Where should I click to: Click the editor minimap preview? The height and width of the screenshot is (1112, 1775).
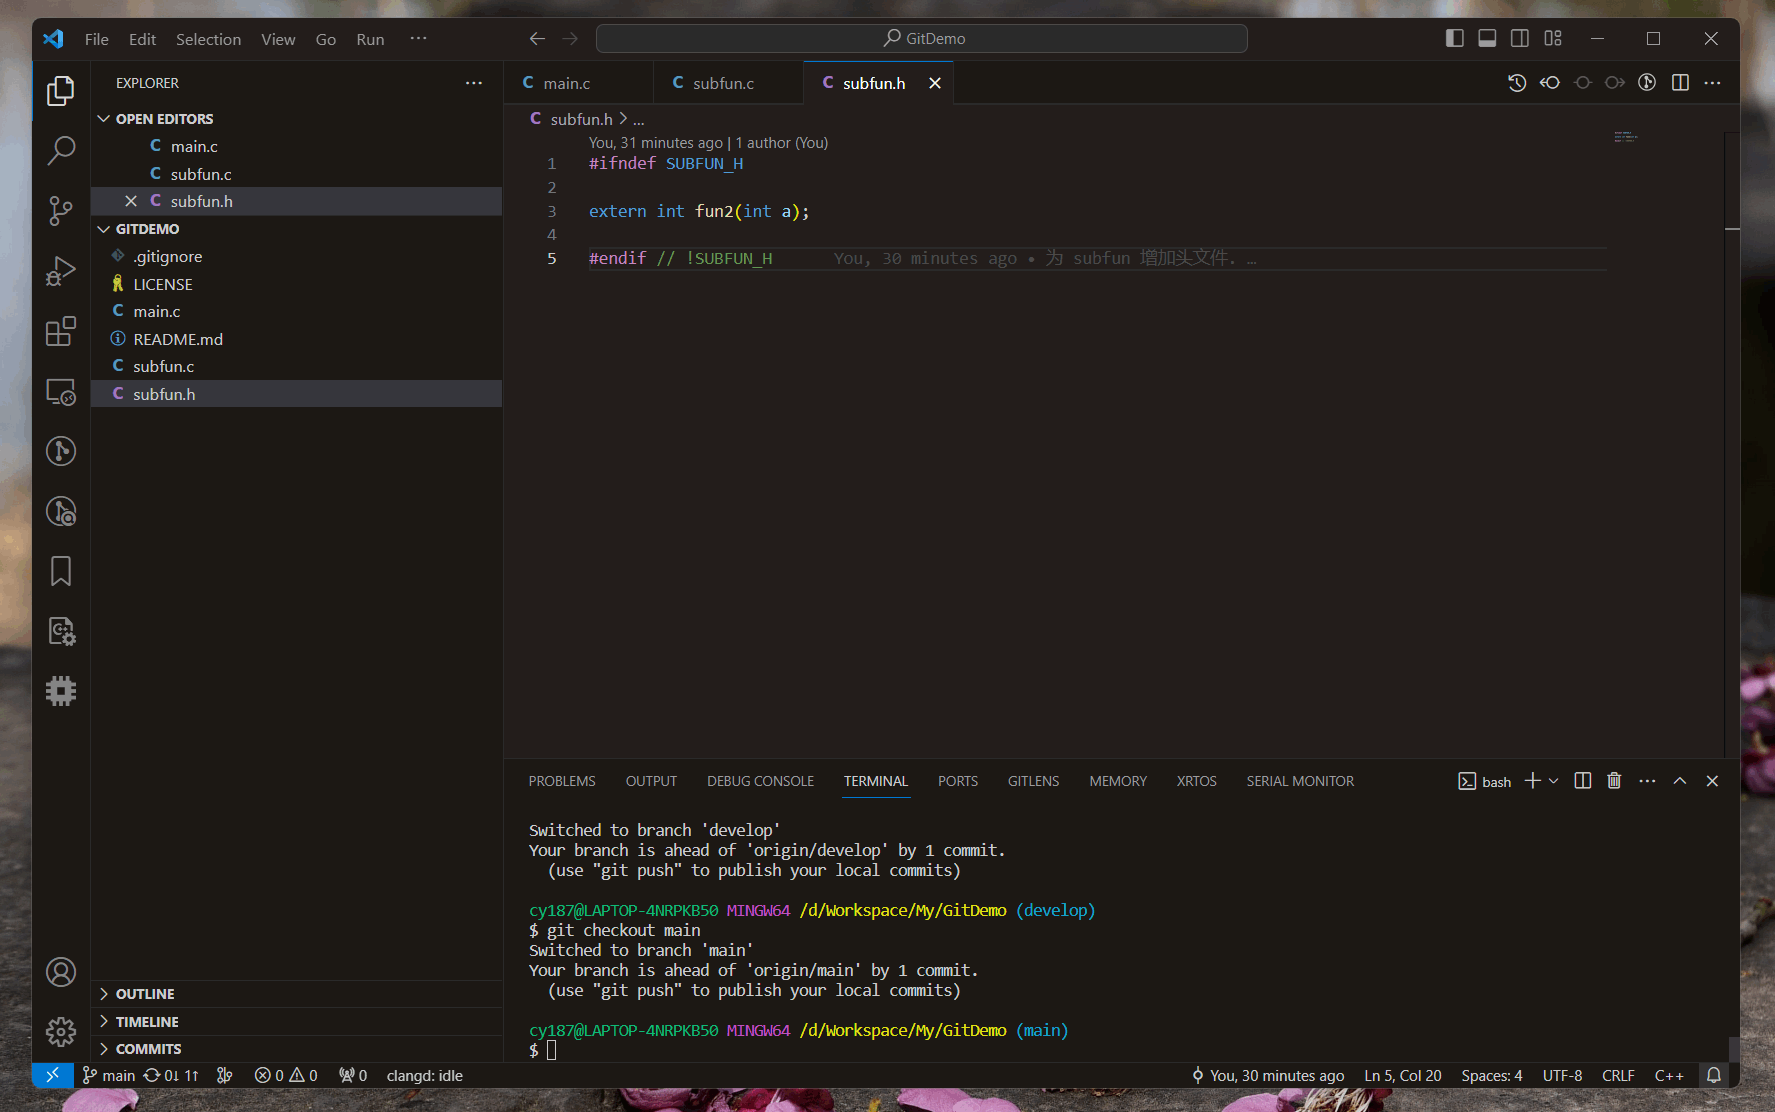coord(1625,137)
